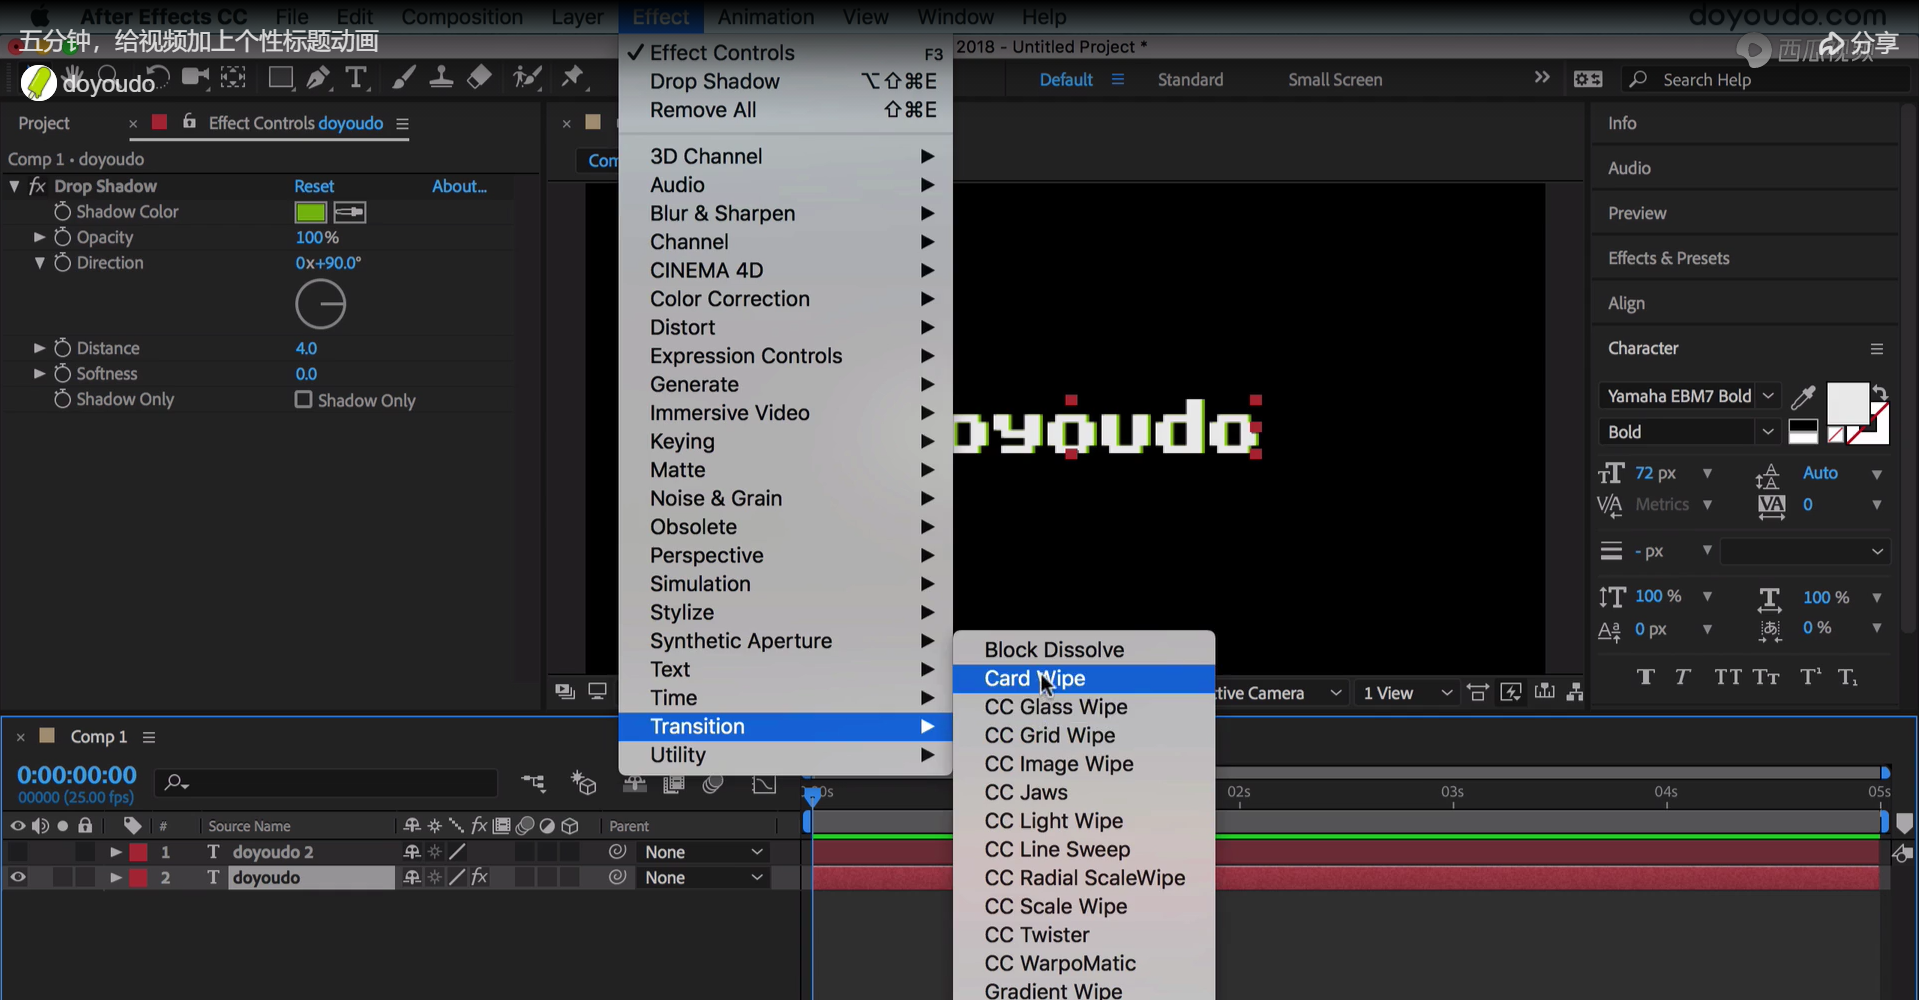Click the Direction angle dial
Screen dimensions: 1919x1000
[320, 304]
